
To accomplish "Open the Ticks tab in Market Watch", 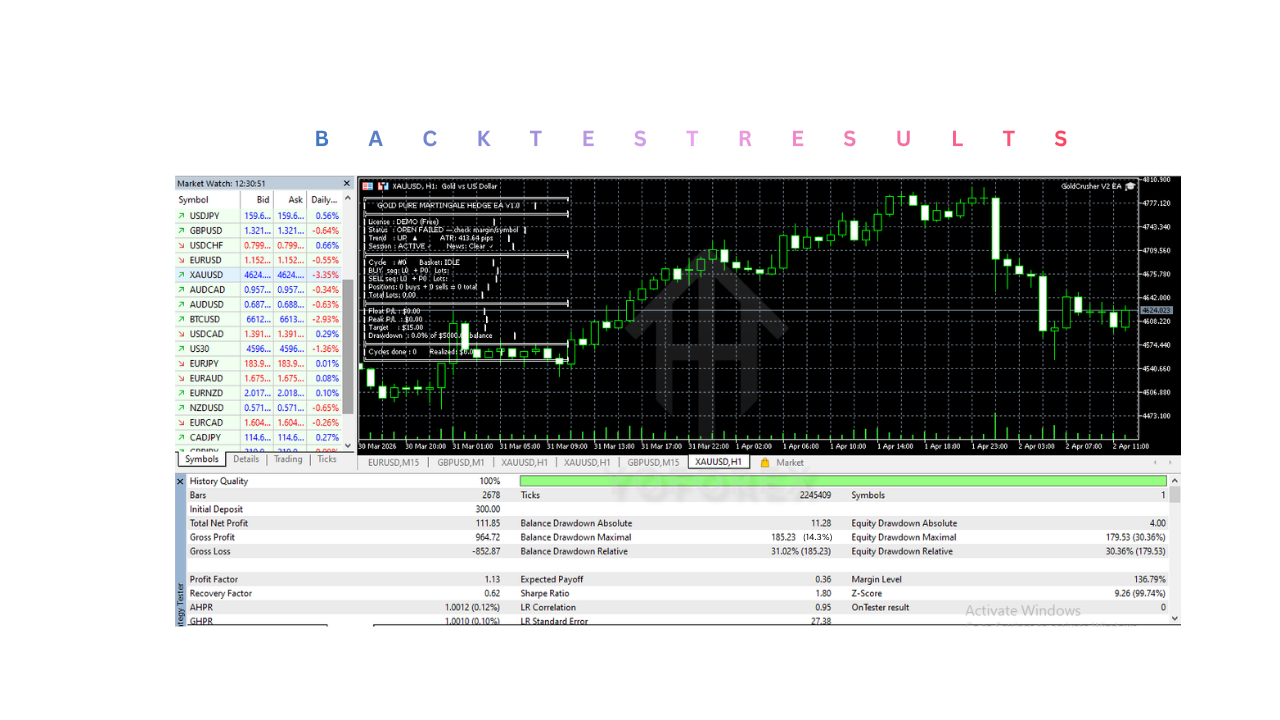I will coord(328,459).
